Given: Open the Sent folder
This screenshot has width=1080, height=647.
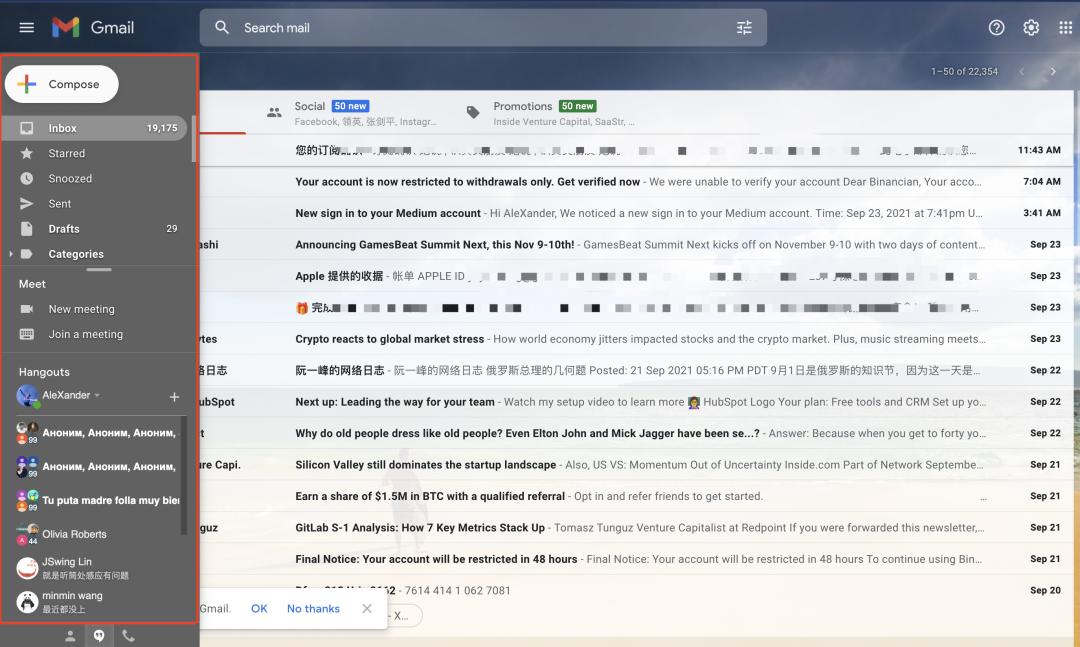Looking at the screenshot, I should (x=94, y=203).
